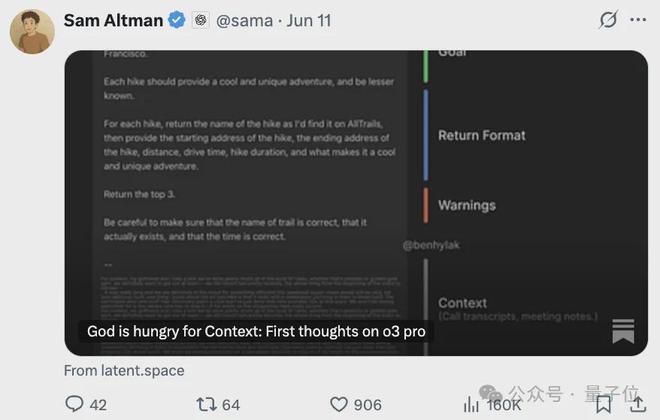Open the three-dot more options menu
Image resolution: width=660 pixels, height=420 pixels.
point(638,20)
